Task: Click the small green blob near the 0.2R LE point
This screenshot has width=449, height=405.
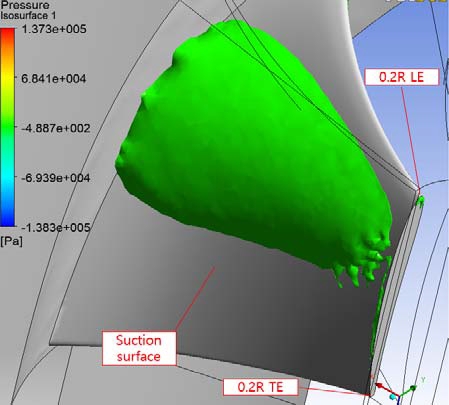Action: (x=421, y=201)
